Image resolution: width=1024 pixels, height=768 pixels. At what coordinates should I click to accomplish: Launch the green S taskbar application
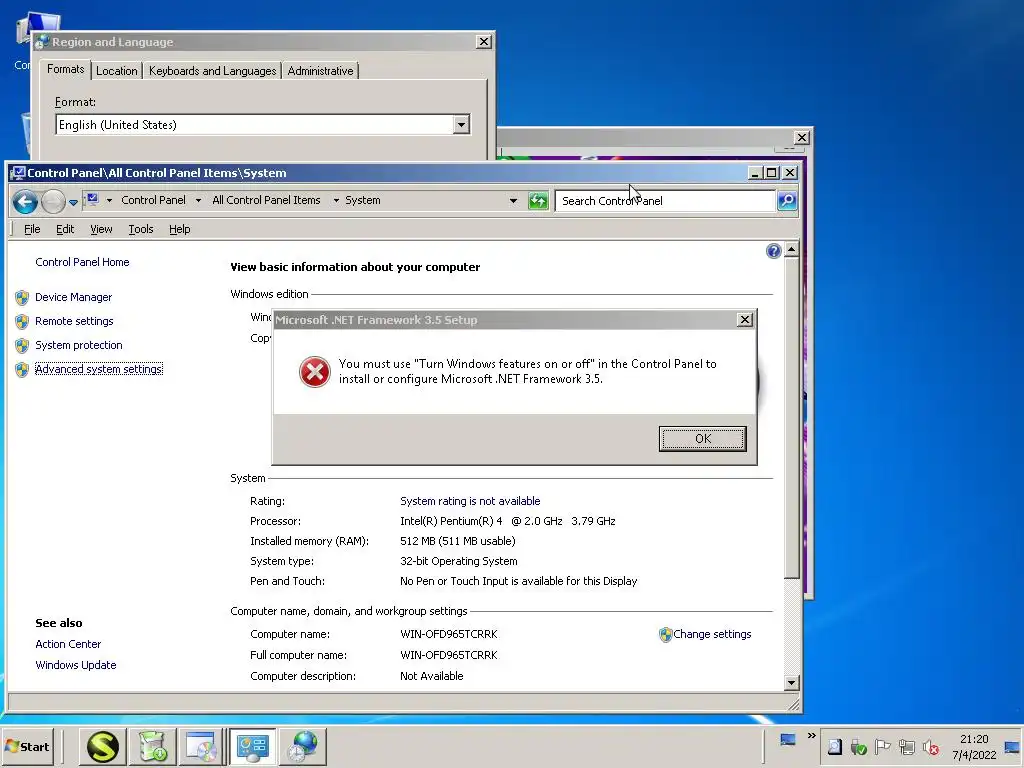(x=103, y=746)
